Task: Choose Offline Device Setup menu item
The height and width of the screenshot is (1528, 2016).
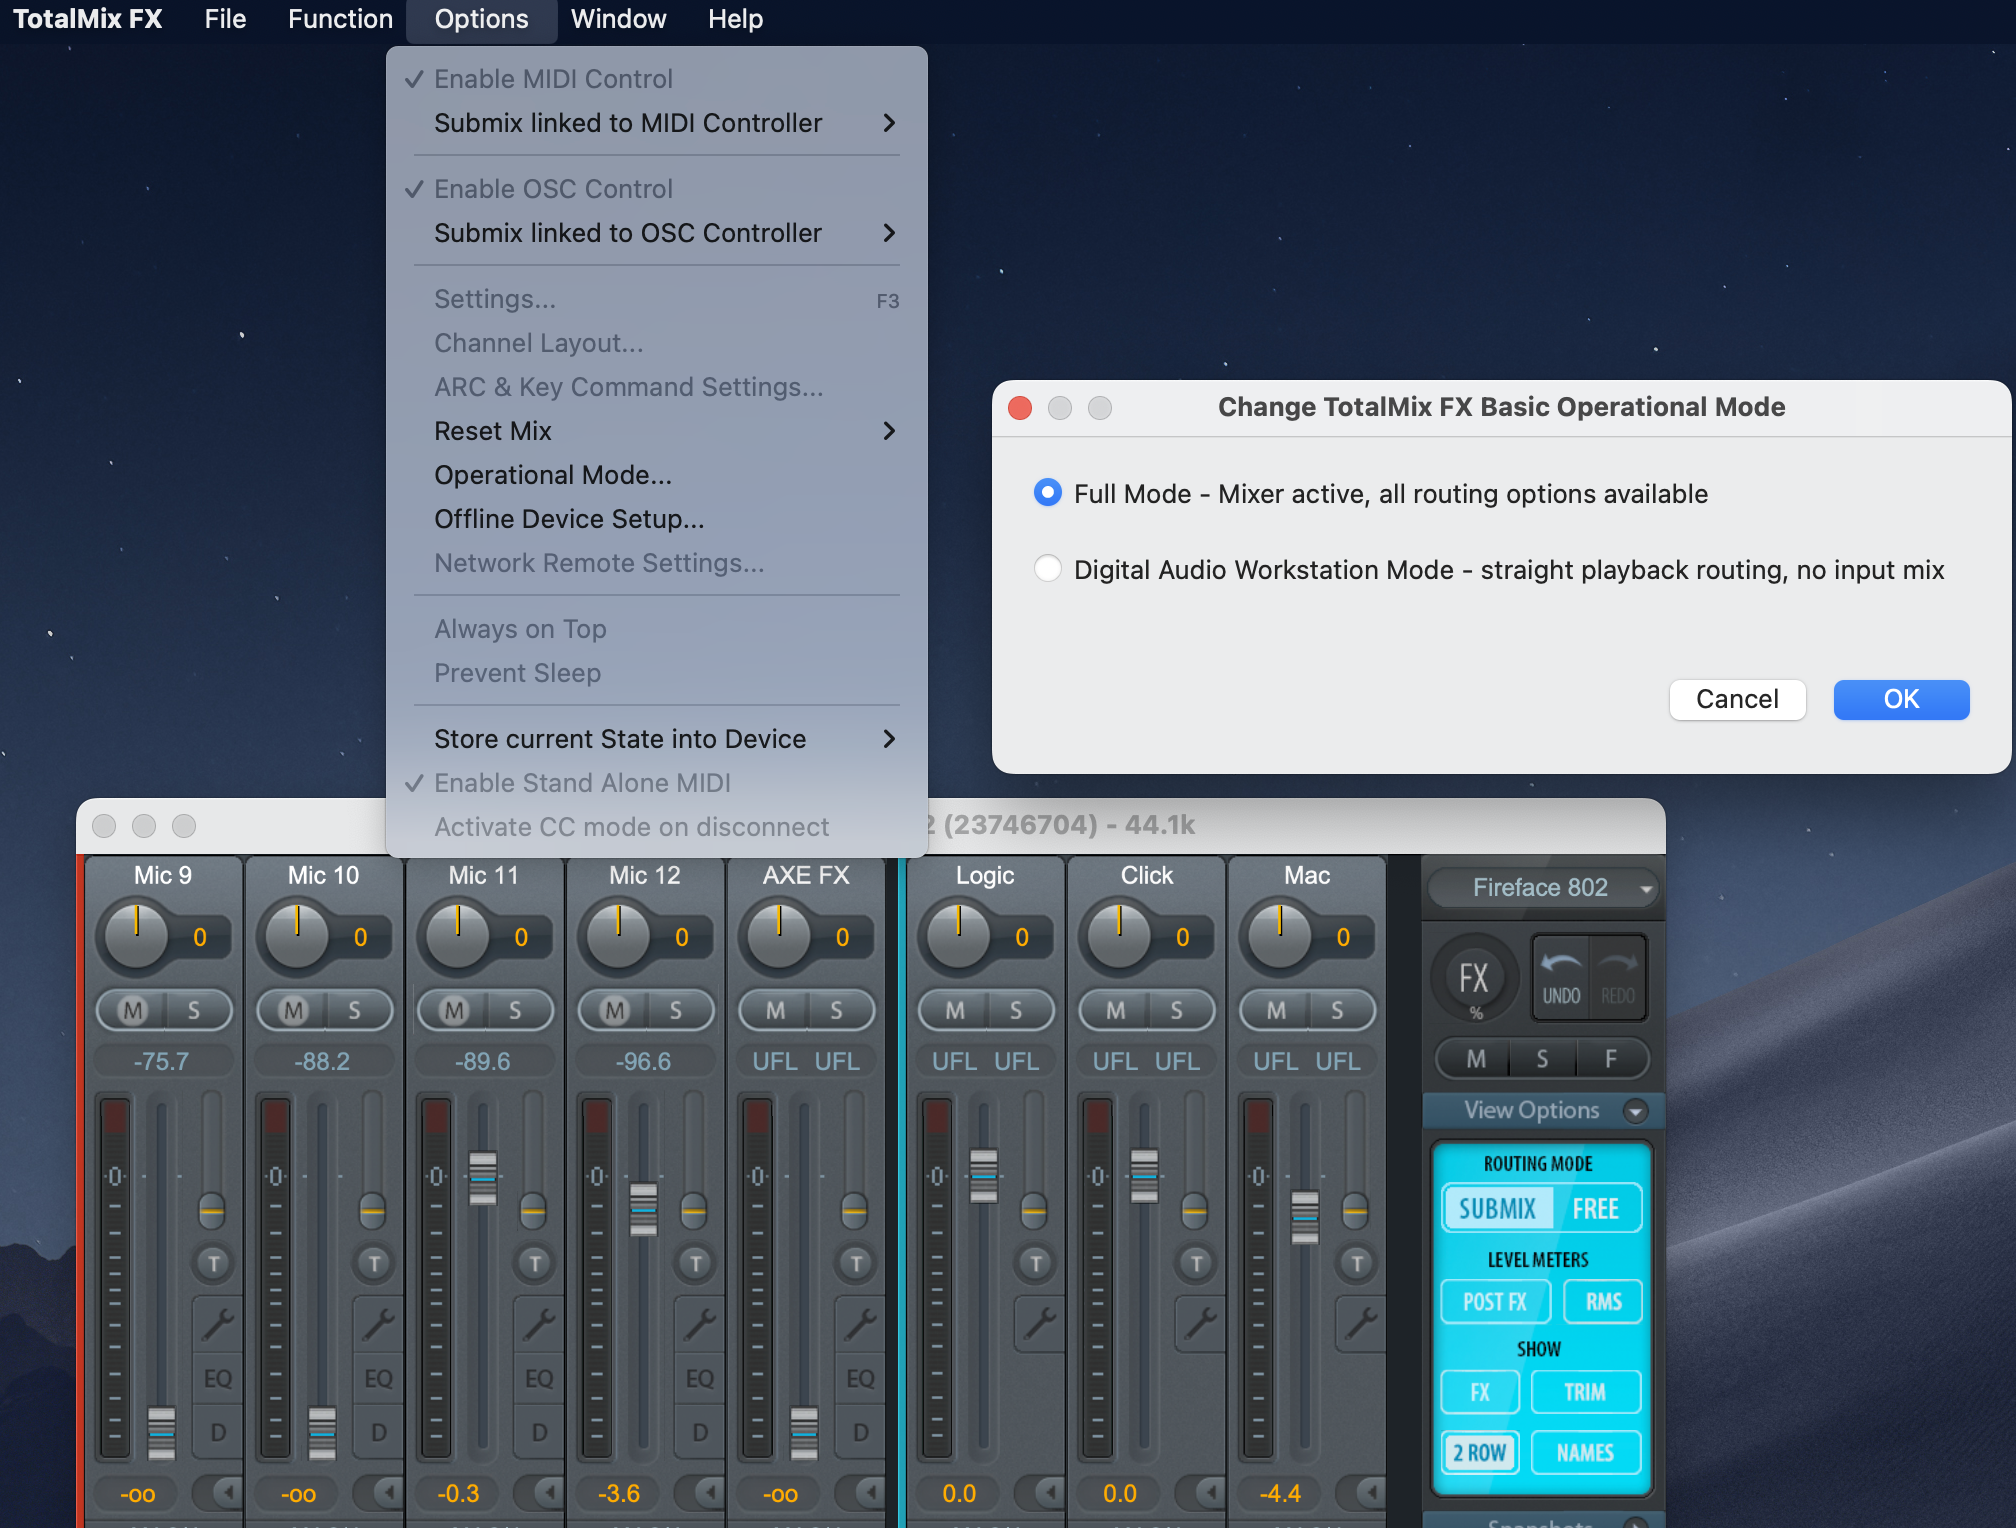Action: (657, 519)
